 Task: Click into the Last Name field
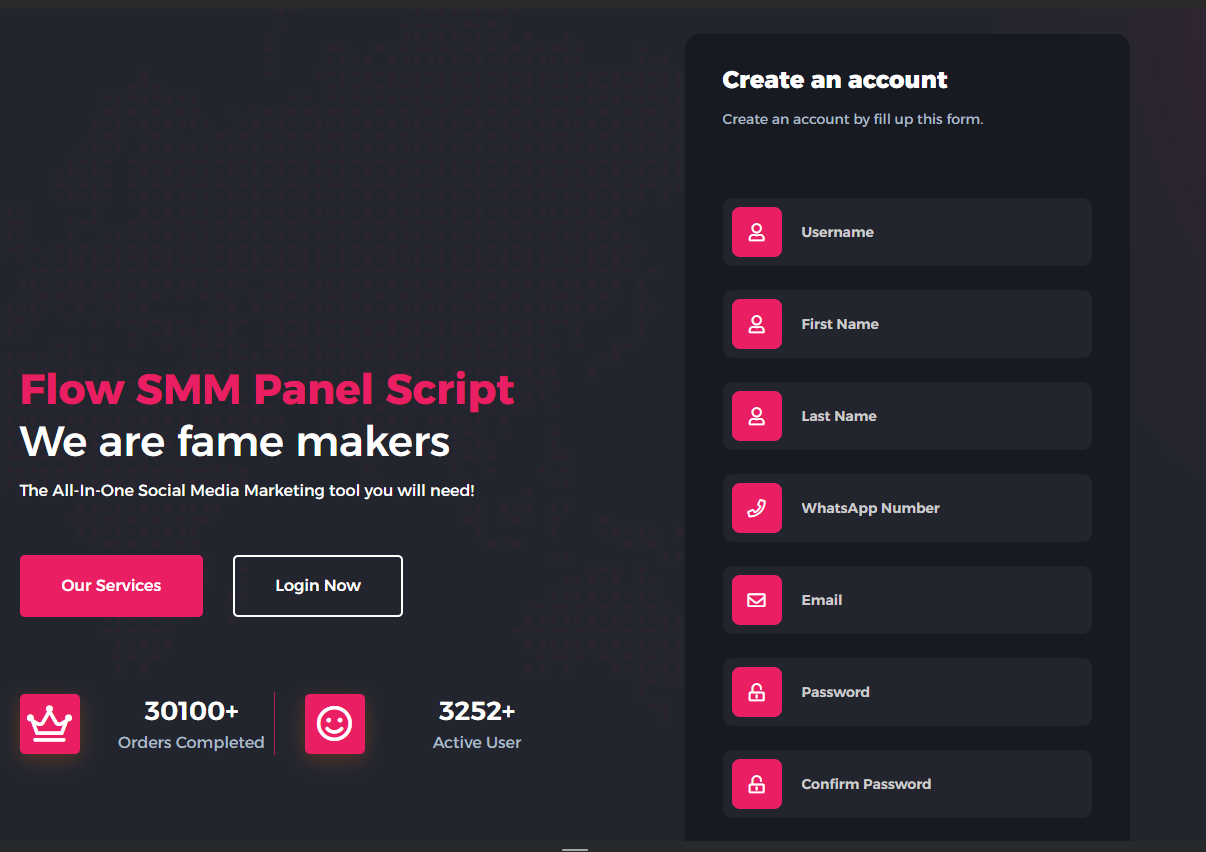(935, 416)
